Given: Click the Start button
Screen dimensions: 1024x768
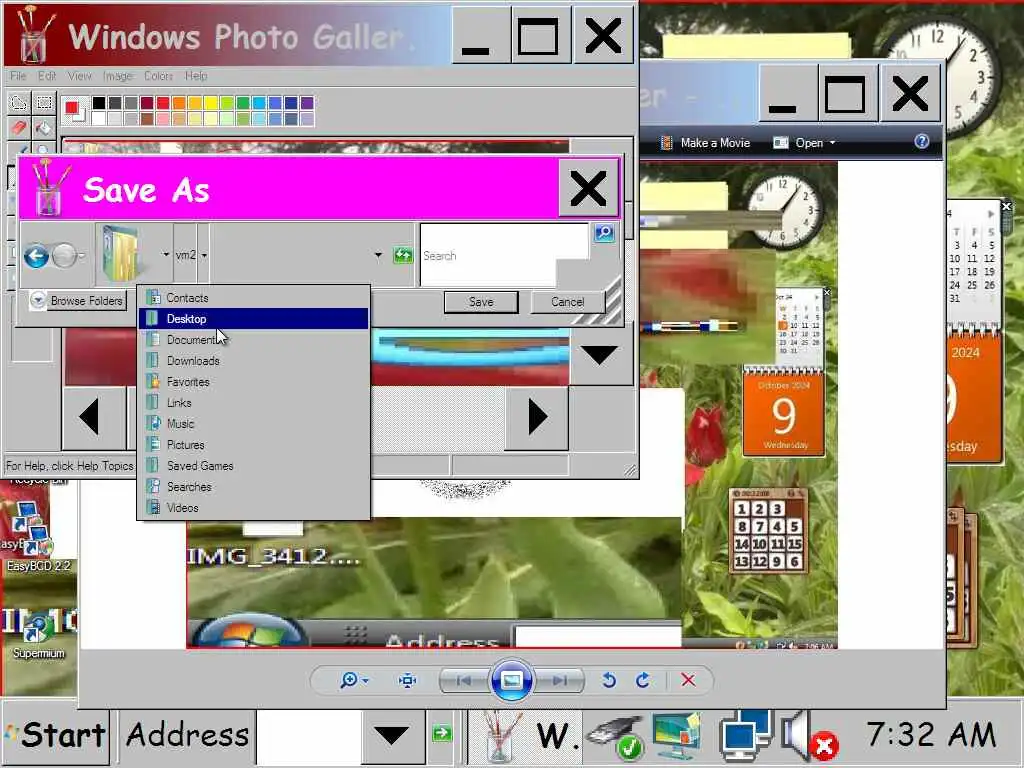Looking at the screenshot, I should [56, 735].
